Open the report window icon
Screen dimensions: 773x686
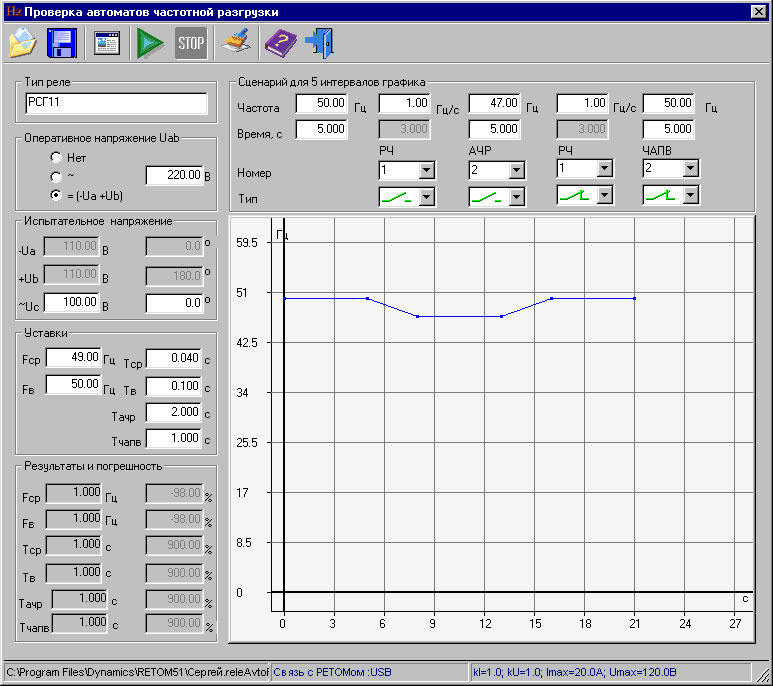click(106, 43)
